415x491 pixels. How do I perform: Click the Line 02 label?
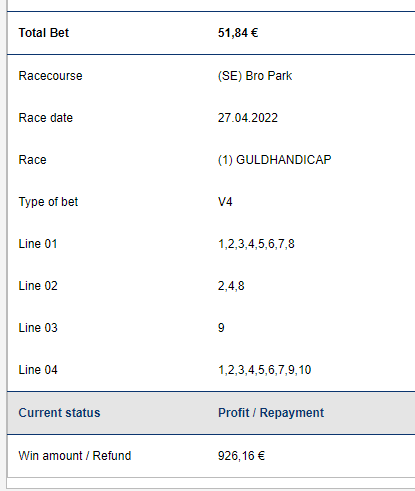tap(38, 286)
